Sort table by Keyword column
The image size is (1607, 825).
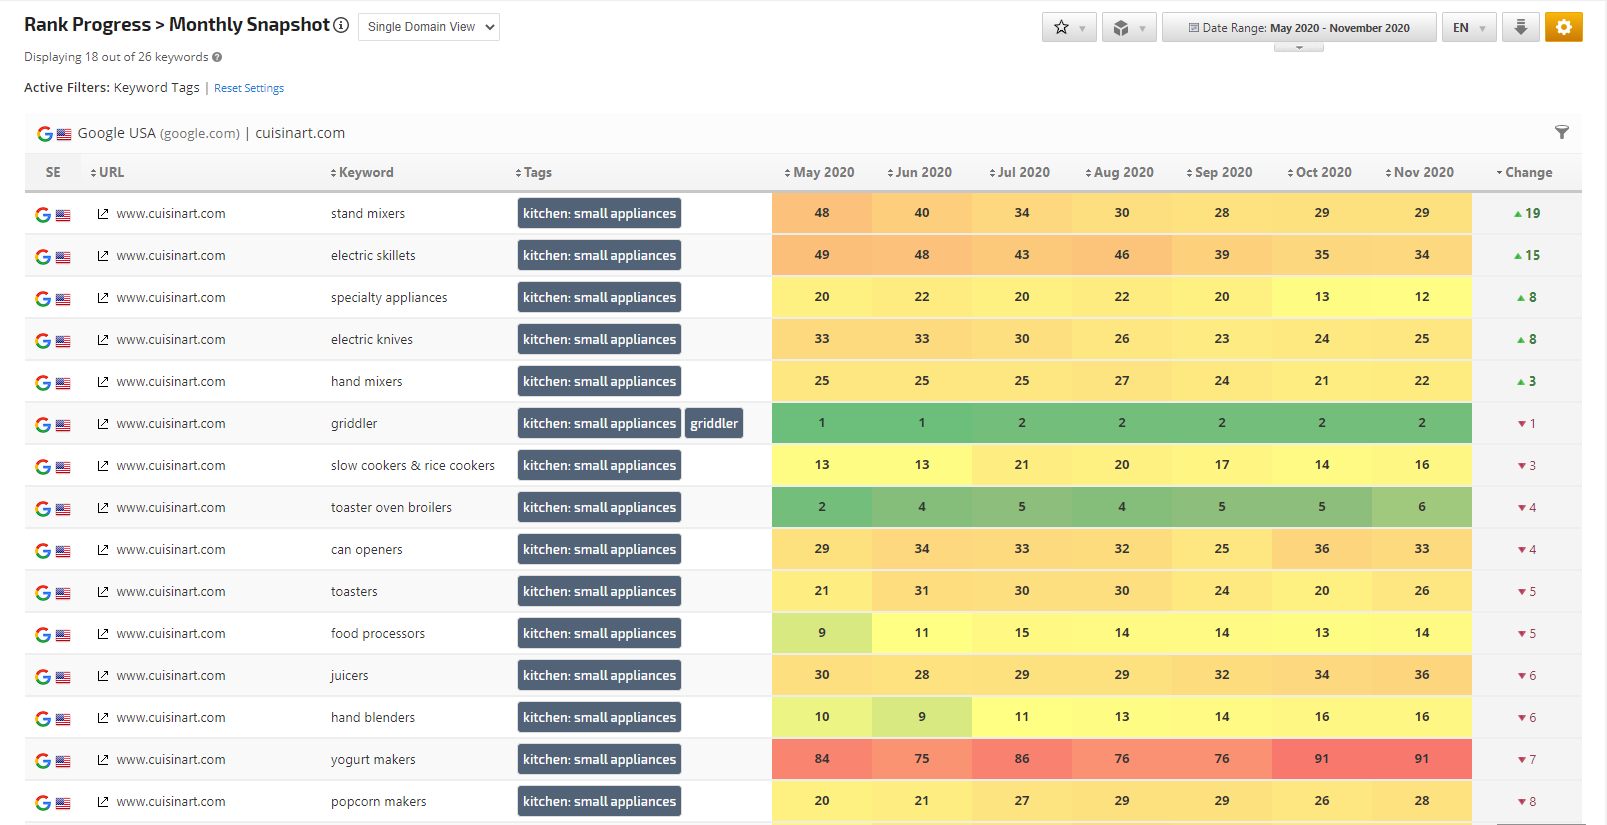[x=365, y=172]
